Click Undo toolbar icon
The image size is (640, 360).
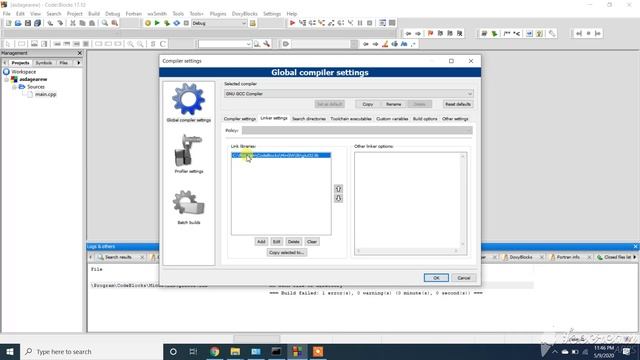50,23
